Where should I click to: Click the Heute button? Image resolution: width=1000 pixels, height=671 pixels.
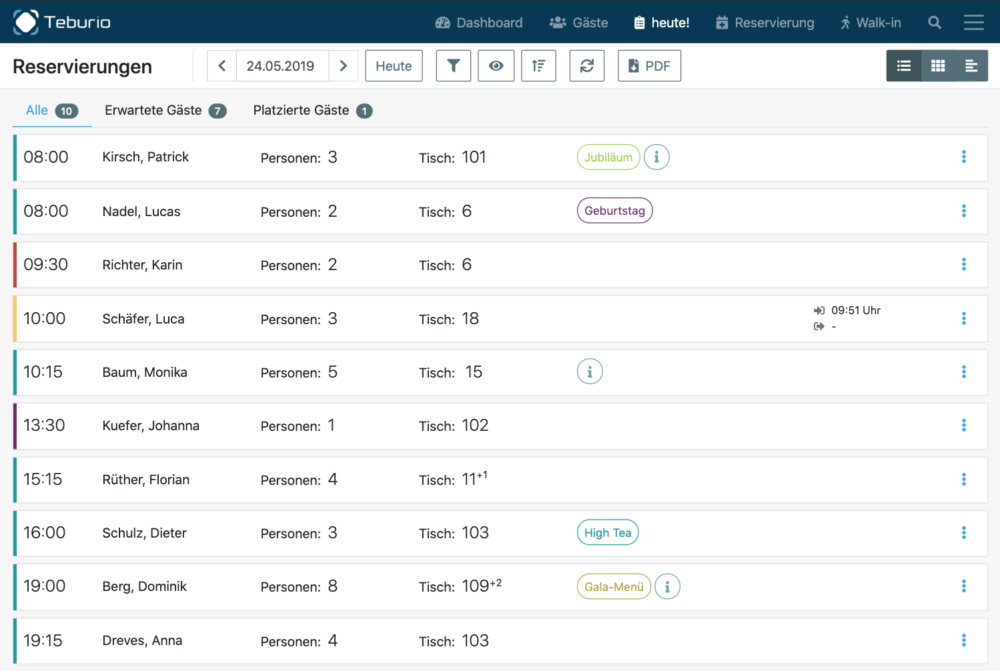point(394,66)
